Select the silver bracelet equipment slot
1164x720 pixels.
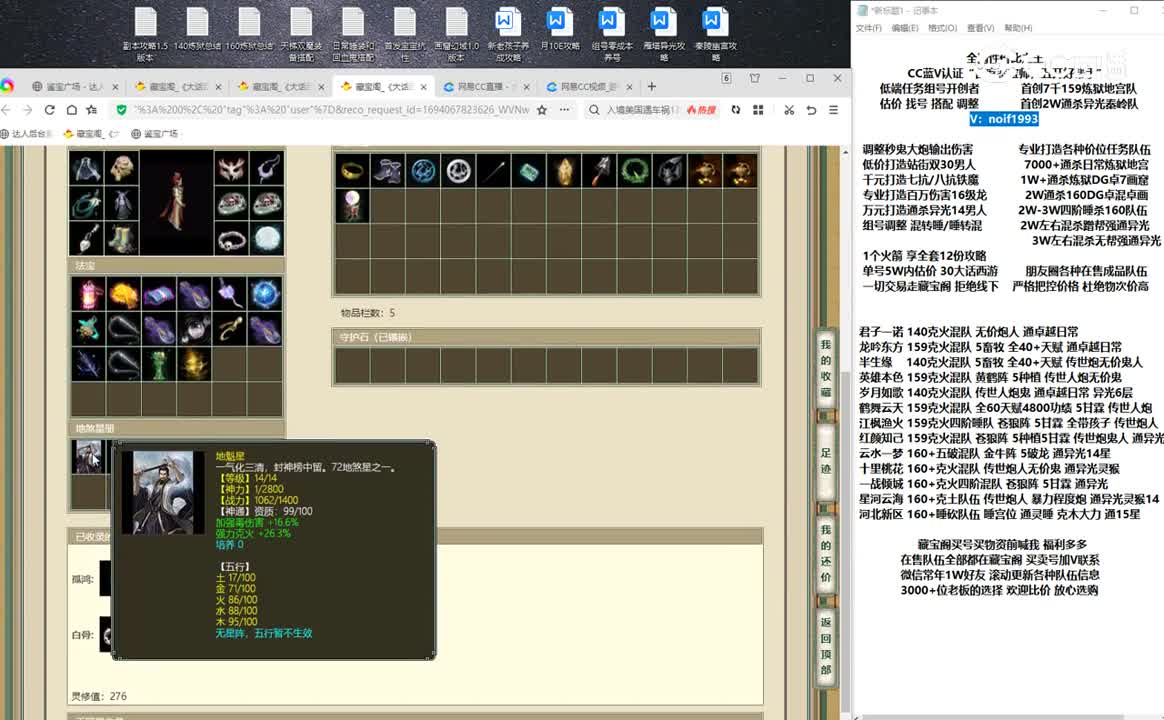point(232,238)
